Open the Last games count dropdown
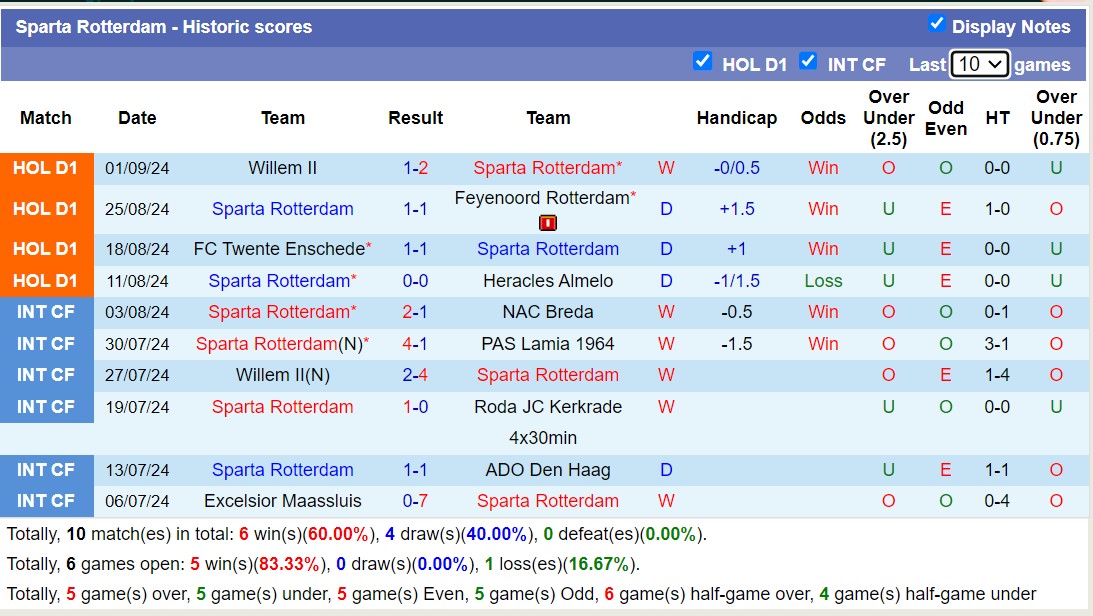 [979, 64]
